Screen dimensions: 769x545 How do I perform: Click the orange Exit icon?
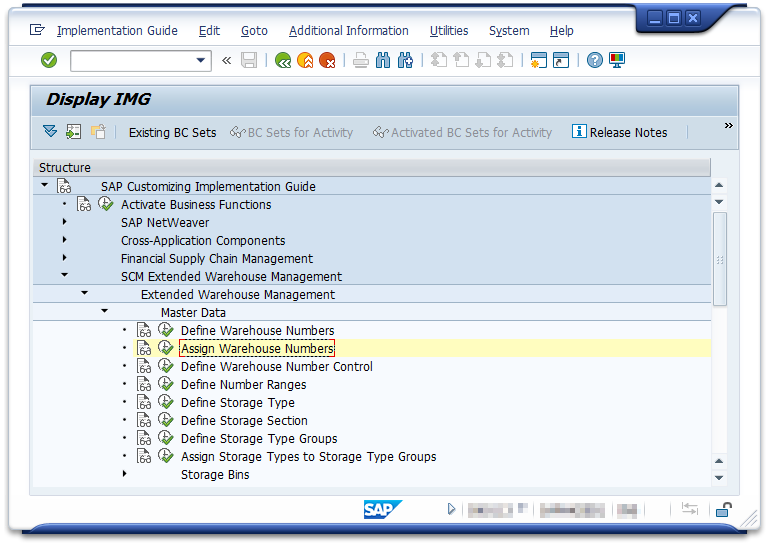point(305,61)
